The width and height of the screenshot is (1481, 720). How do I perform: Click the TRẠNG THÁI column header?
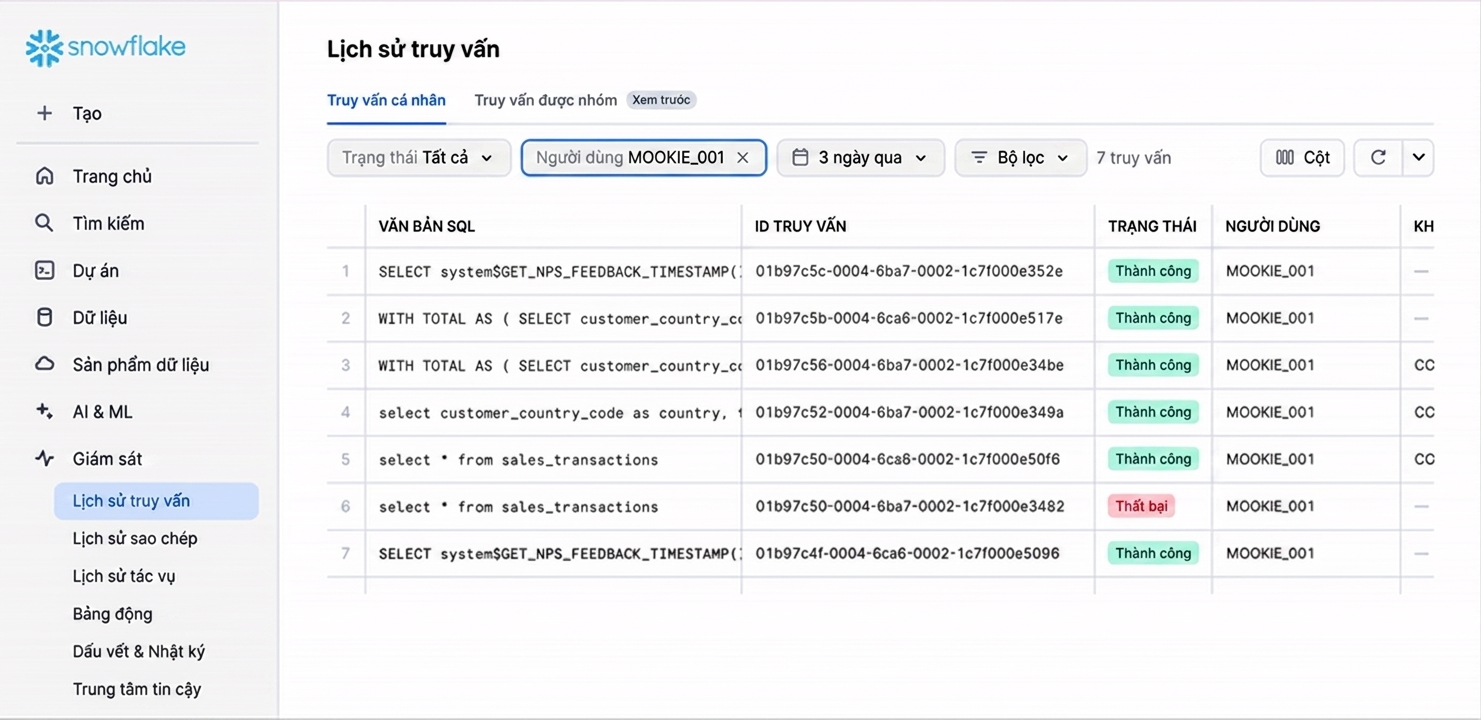click(x=1152, y=226)
